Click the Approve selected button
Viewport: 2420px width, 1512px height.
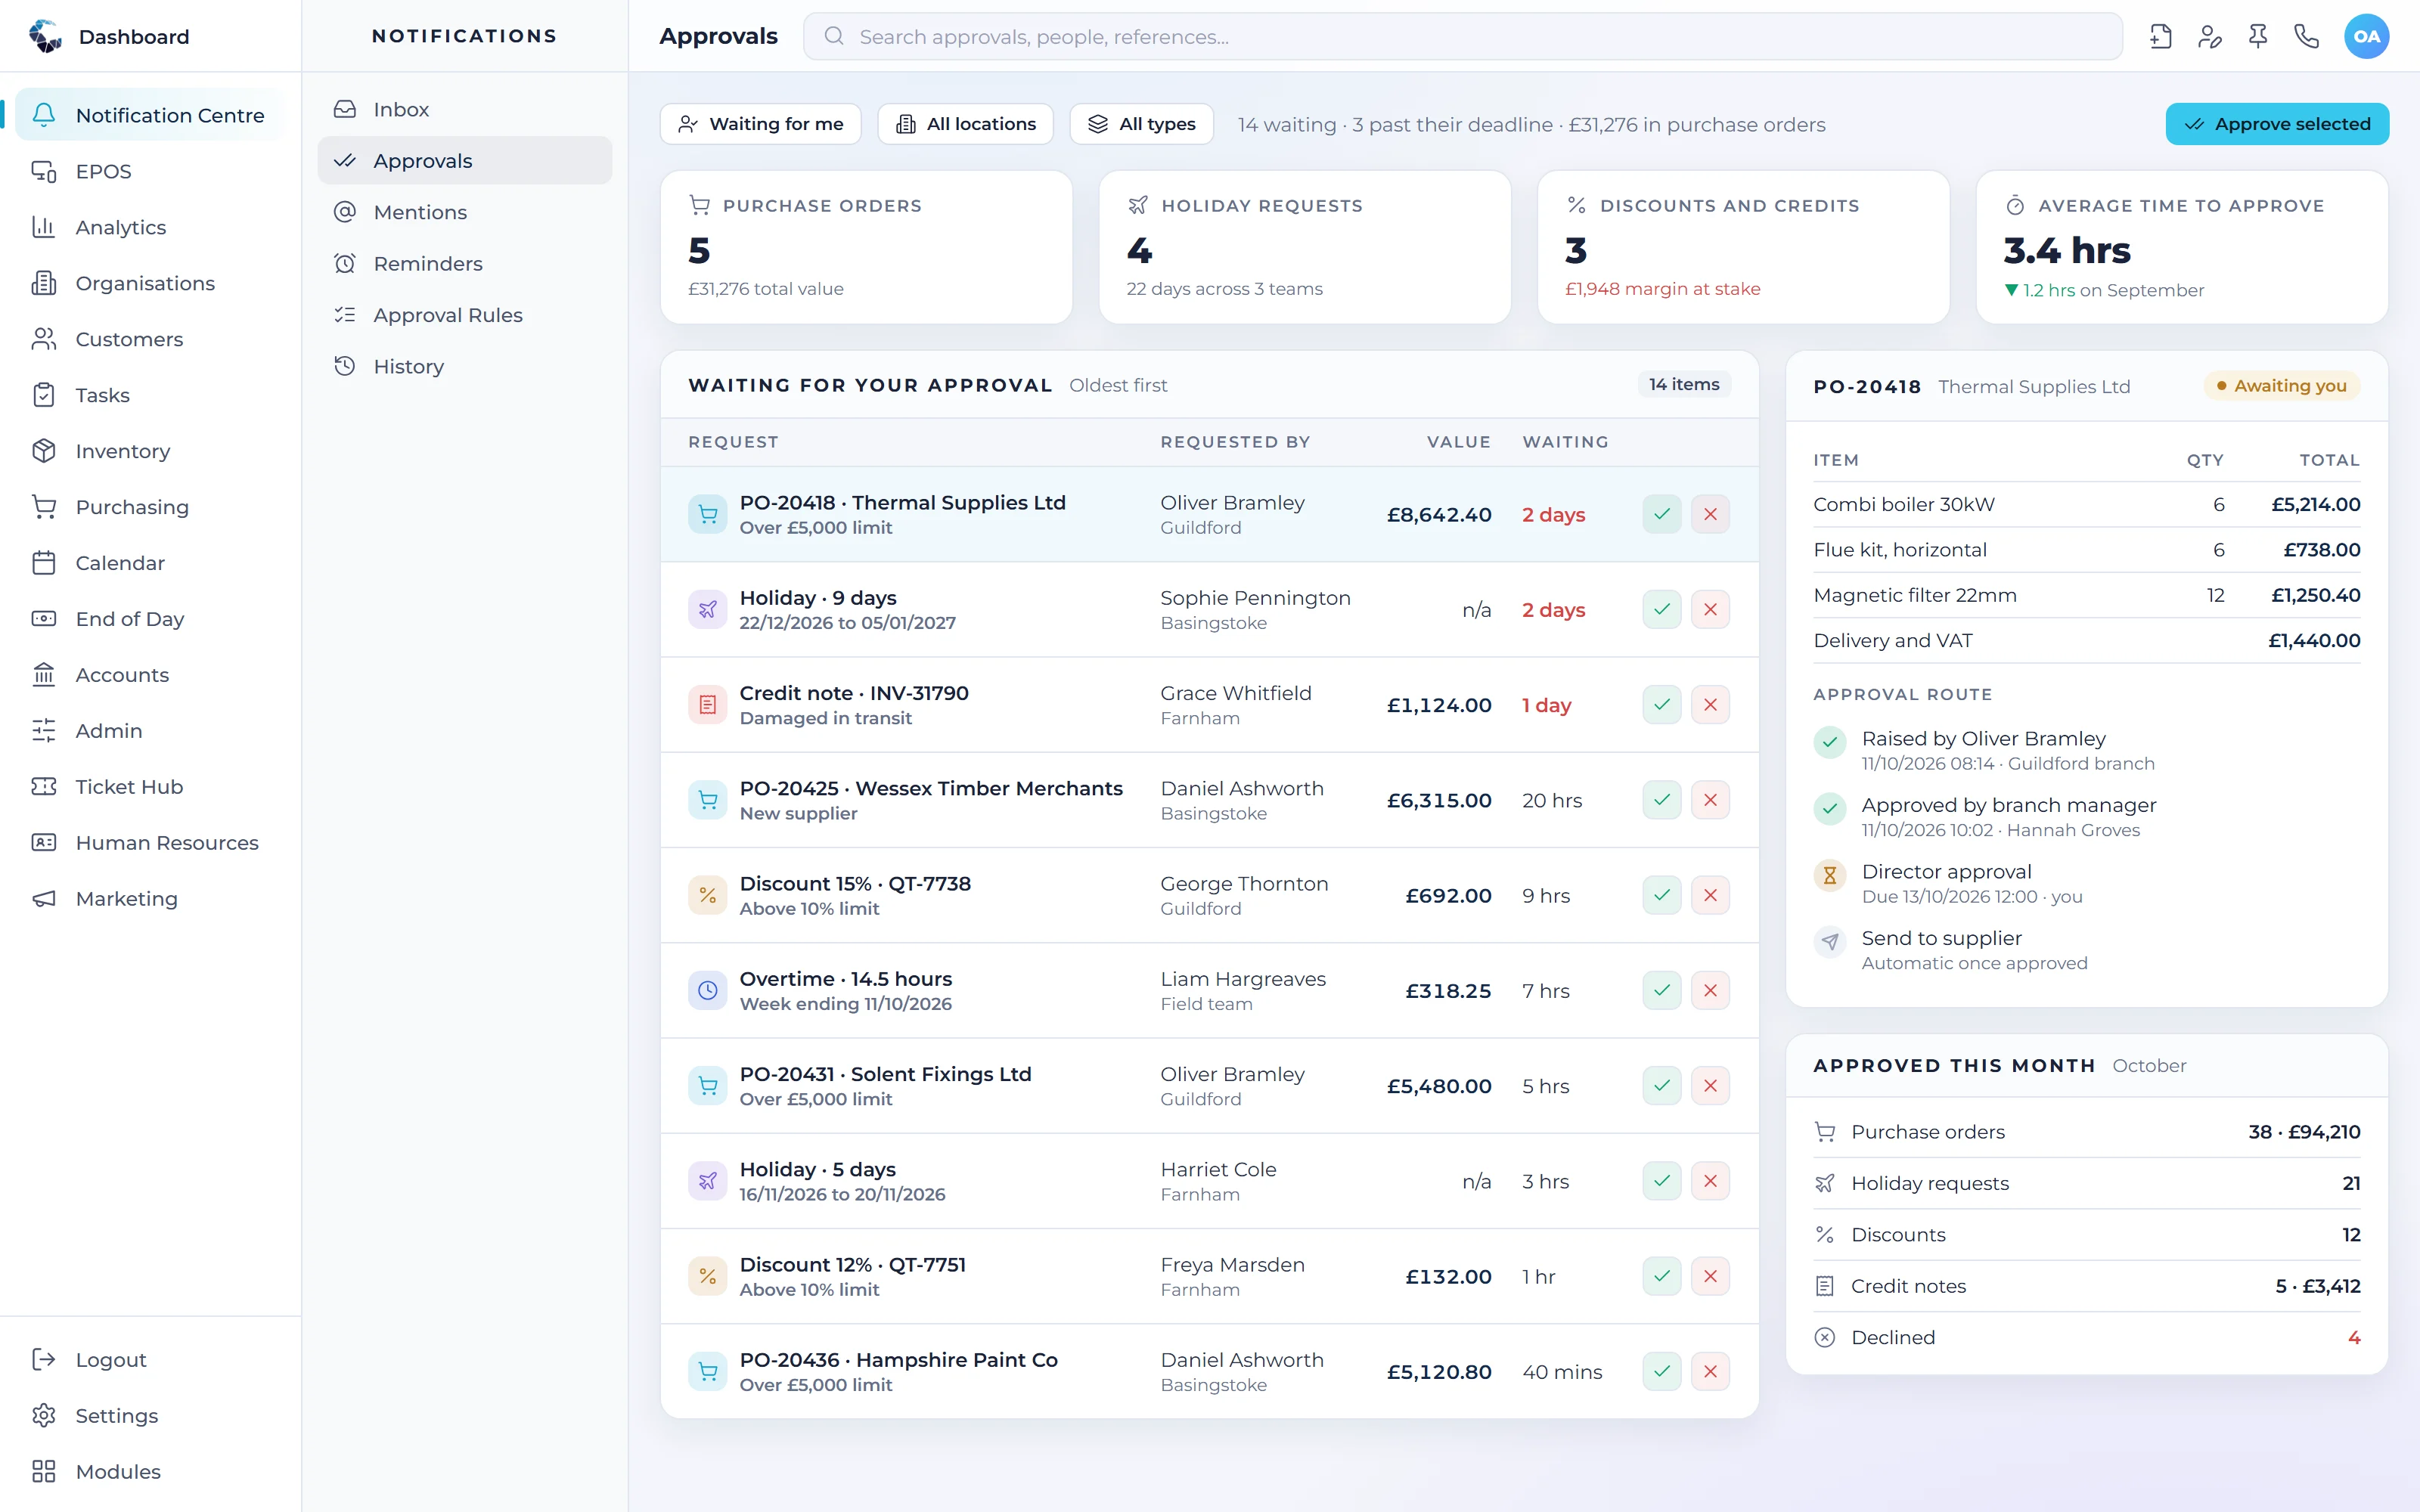point(2277,124)
